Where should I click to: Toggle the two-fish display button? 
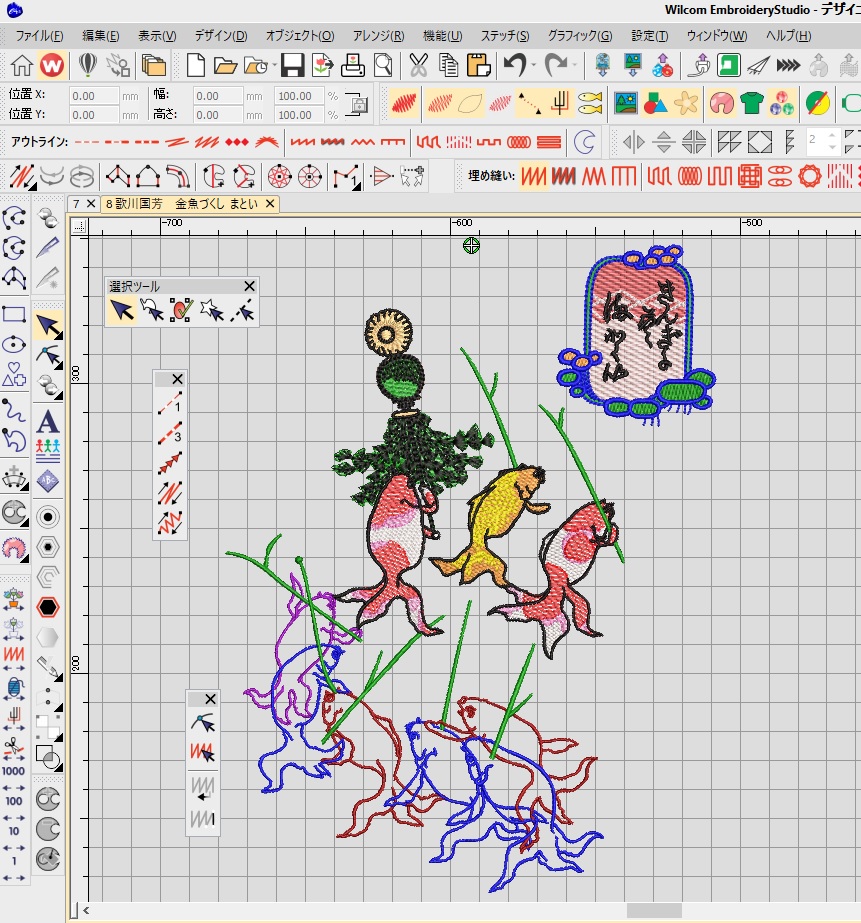tap(590, 104)
